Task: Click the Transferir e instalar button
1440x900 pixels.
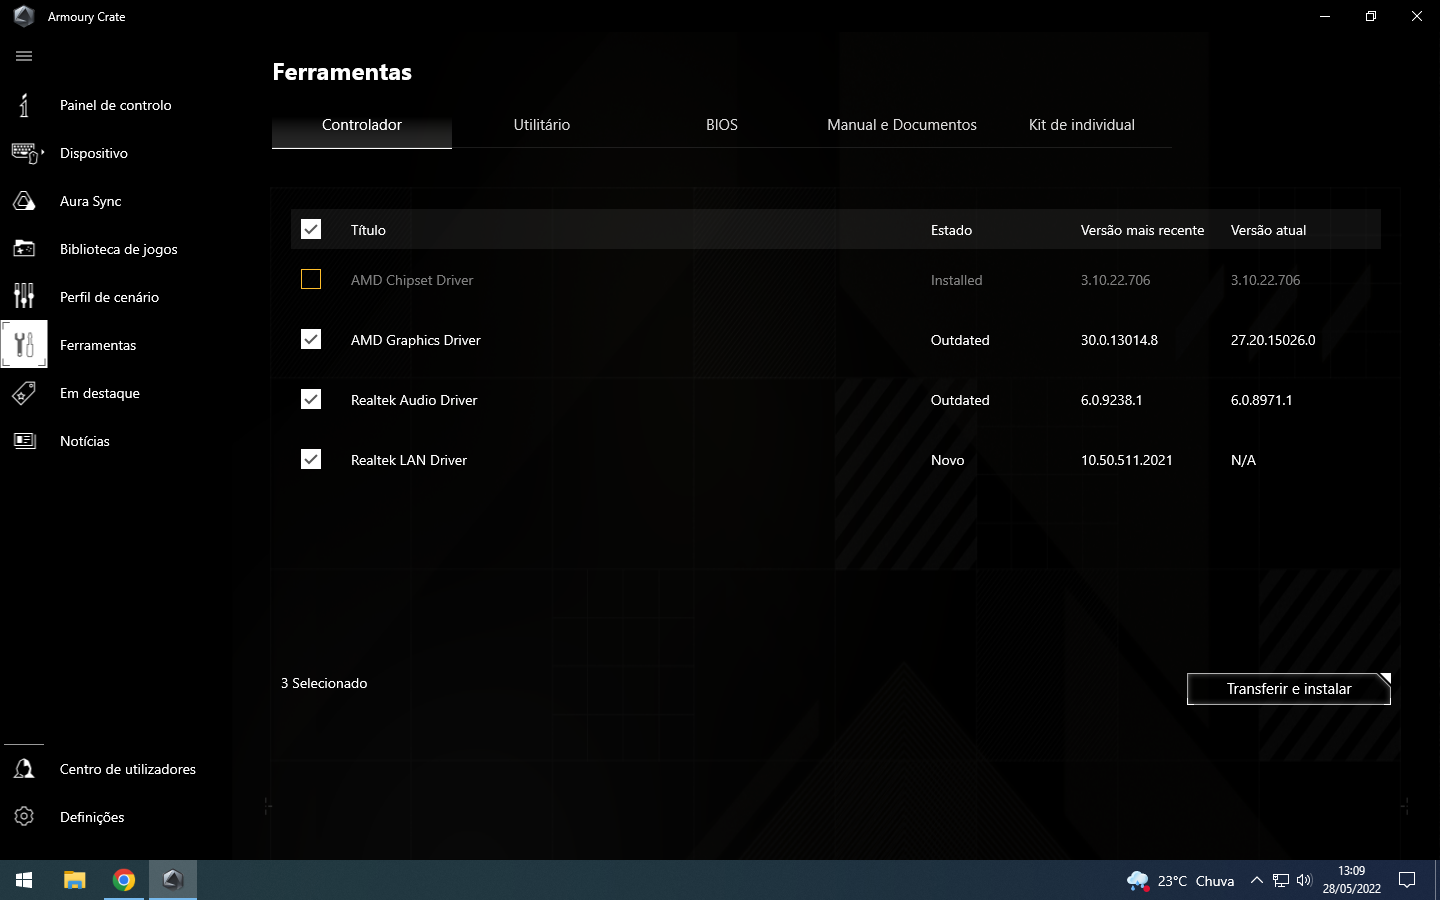Action: point(1289,689)
